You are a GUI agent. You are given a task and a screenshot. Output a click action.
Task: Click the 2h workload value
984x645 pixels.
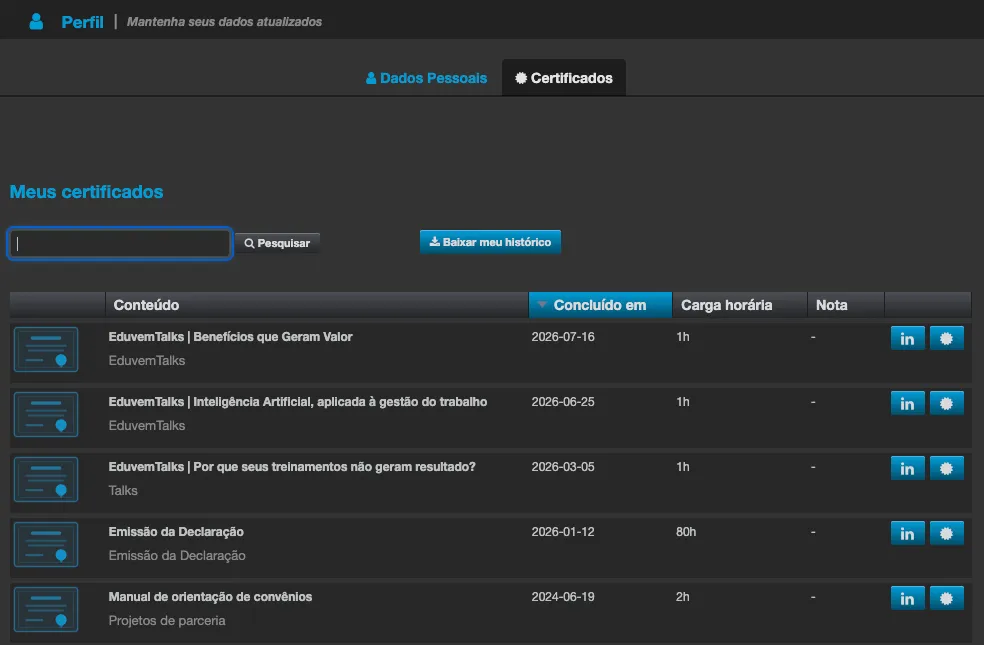[683, 597]
